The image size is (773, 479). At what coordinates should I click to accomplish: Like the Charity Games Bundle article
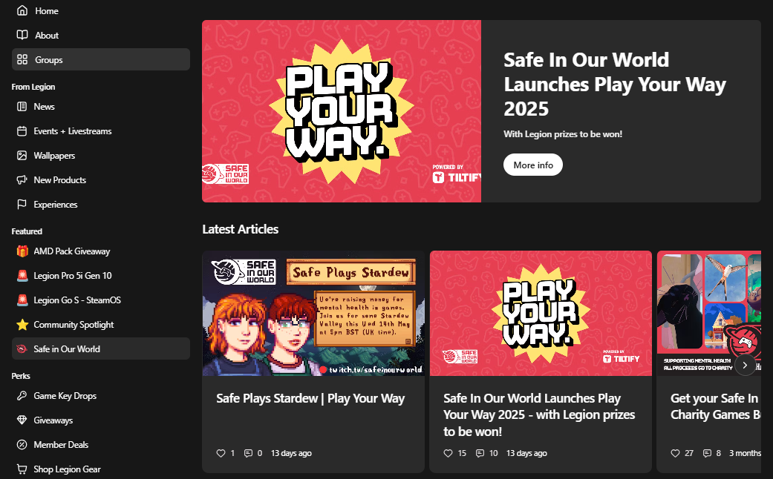675,453
